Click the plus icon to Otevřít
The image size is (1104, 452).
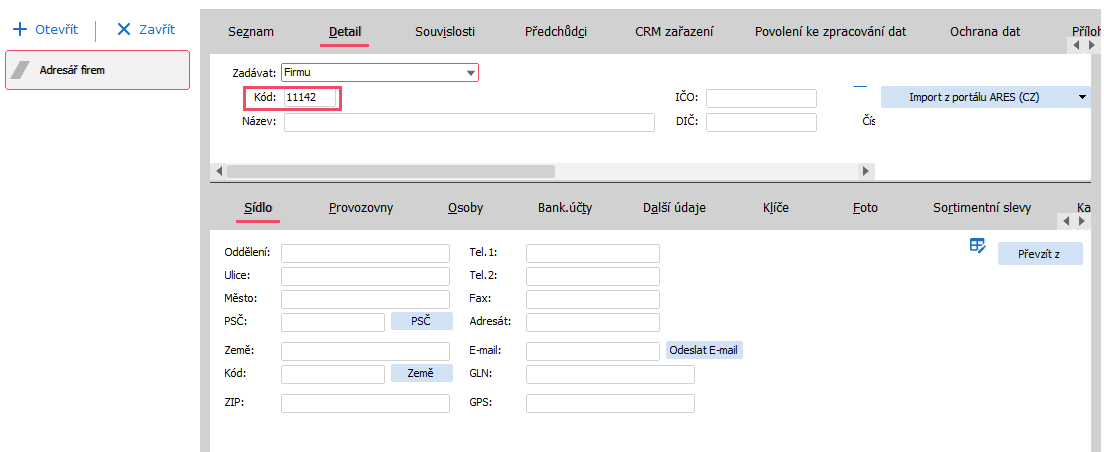(19, 30)
